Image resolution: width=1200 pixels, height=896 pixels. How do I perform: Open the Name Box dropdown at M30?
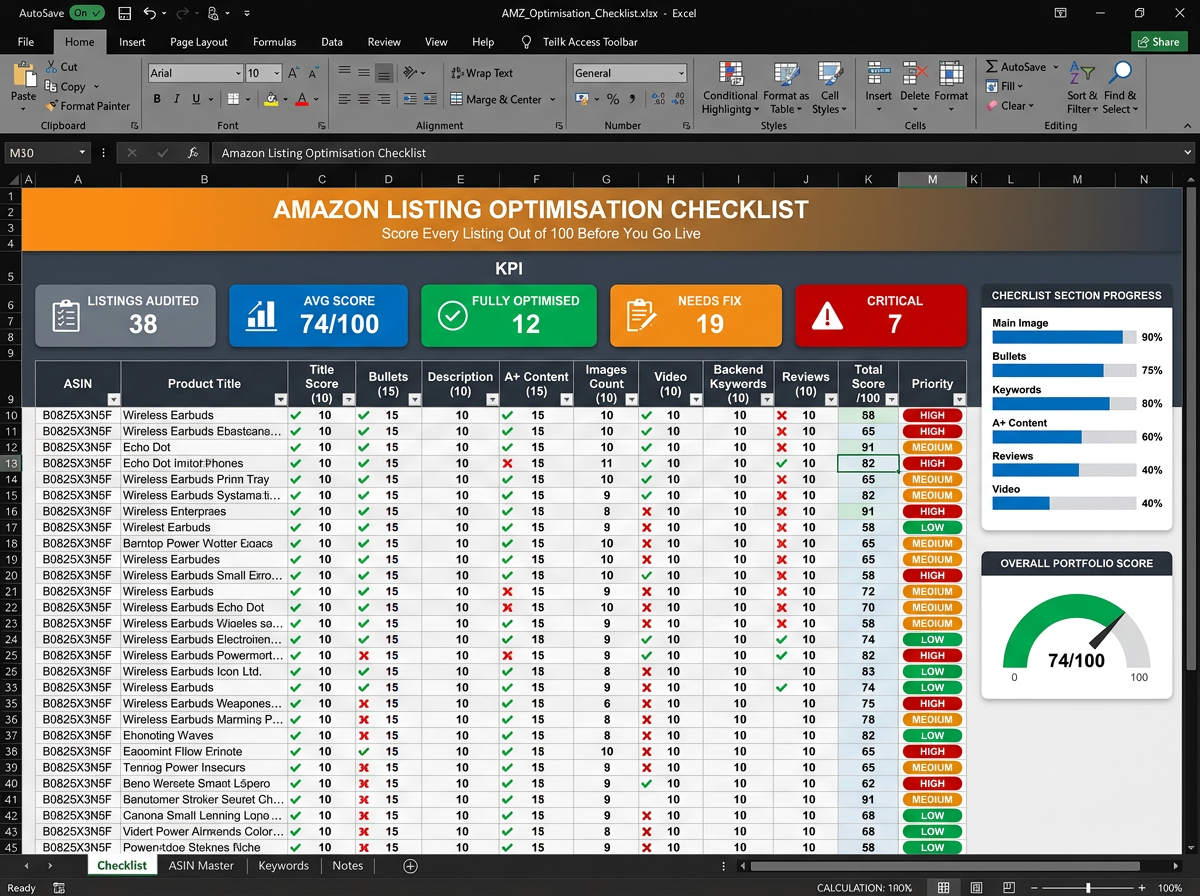click(83, 153)
